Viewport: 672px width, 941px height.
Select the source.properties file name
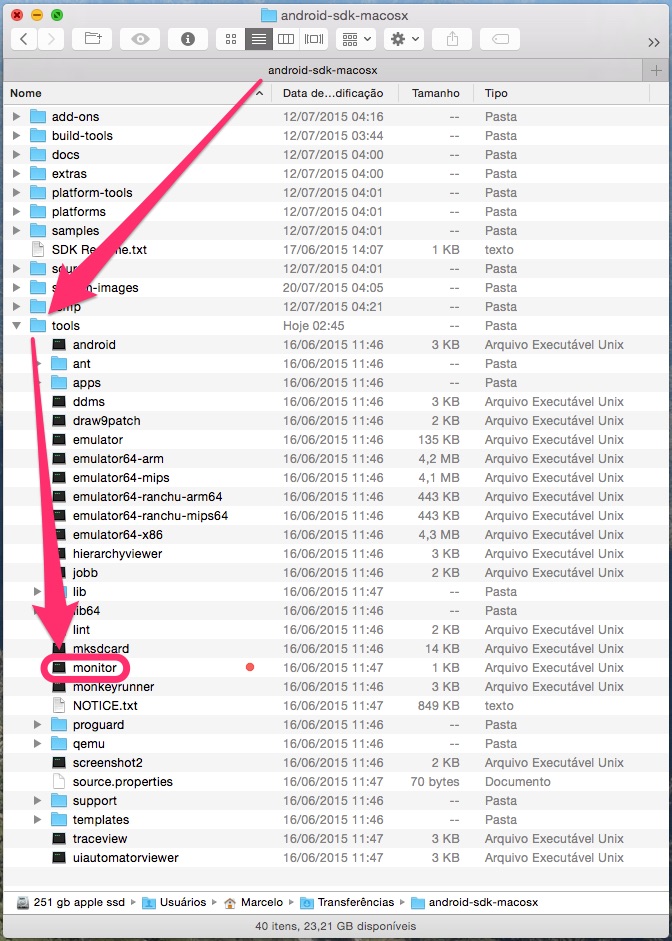(x=122, y=781)
